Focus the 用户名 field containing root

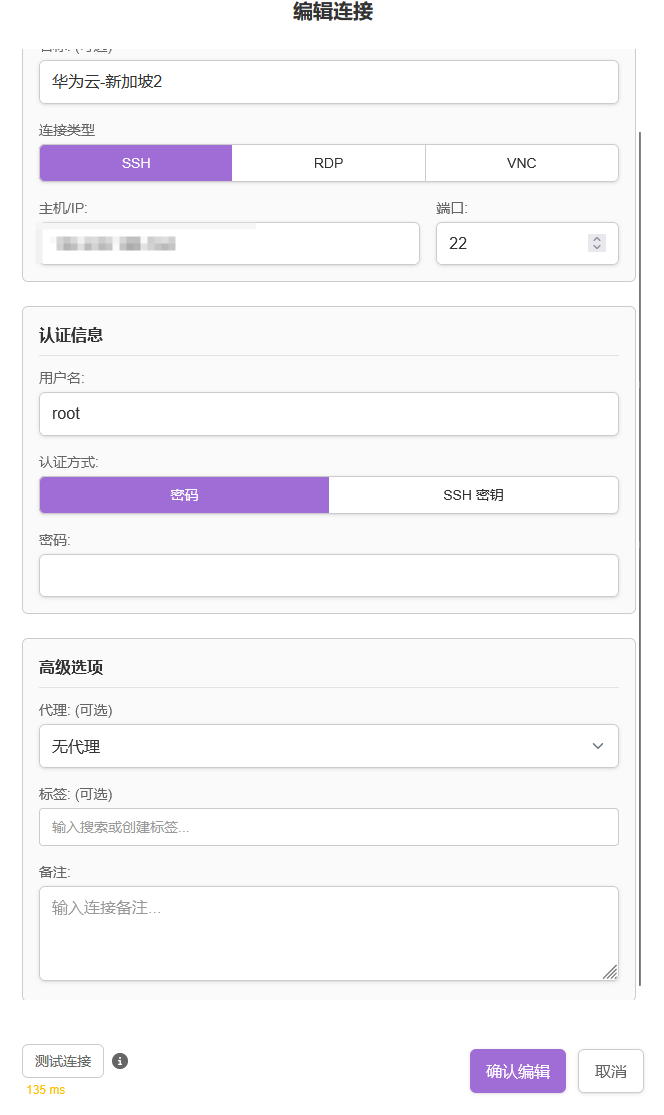click(x=328, y=414)
